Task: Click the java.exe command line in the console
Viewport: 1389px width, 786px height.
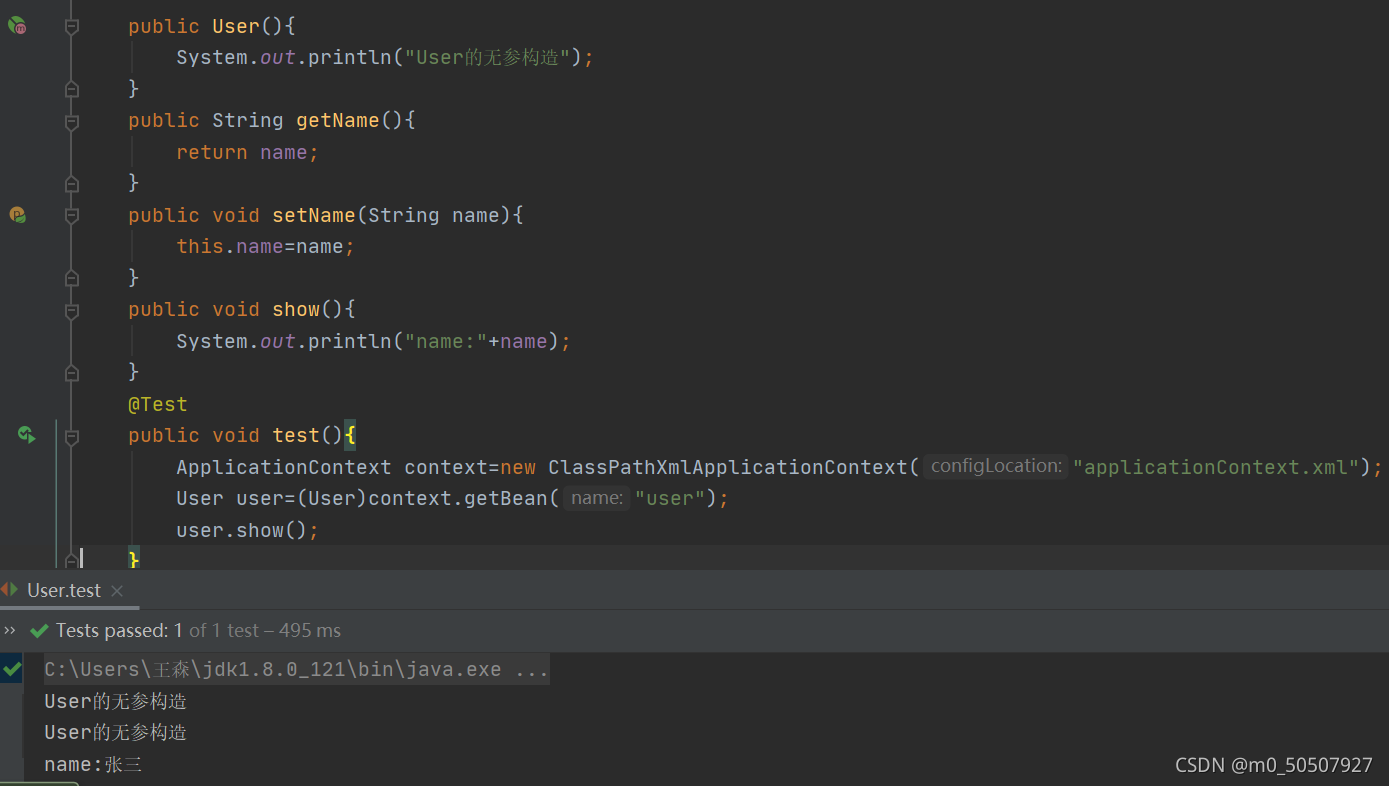Action: [297, 669]
